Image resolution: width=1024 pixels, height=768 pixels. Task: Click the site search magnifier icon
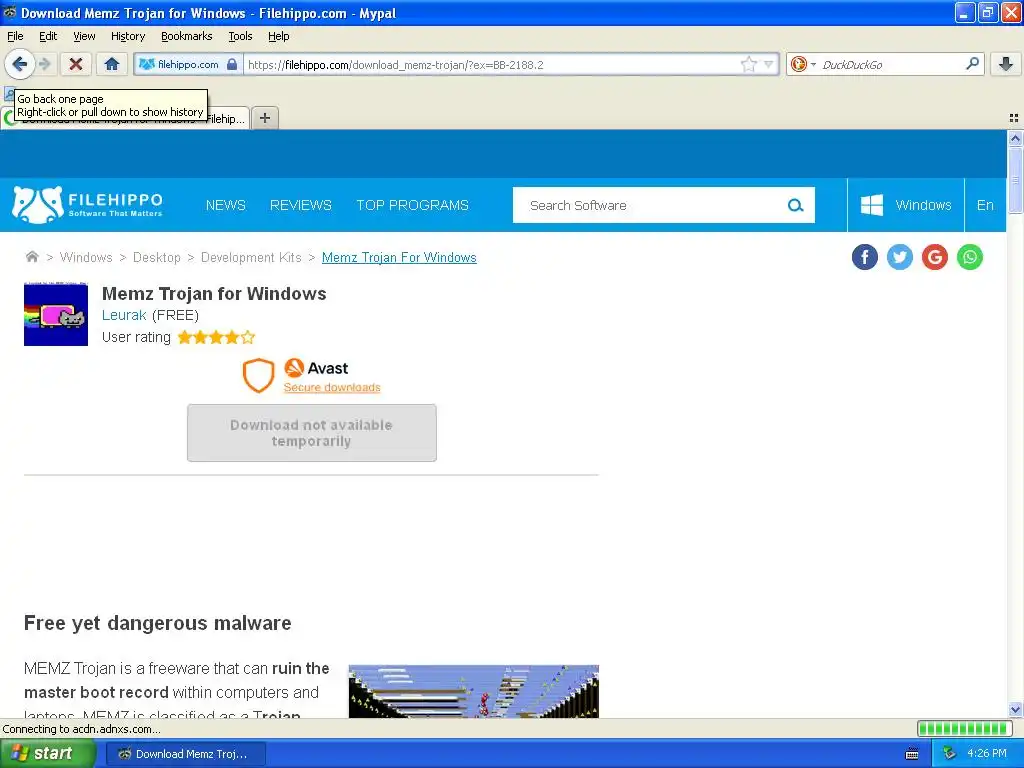[795, 205]
